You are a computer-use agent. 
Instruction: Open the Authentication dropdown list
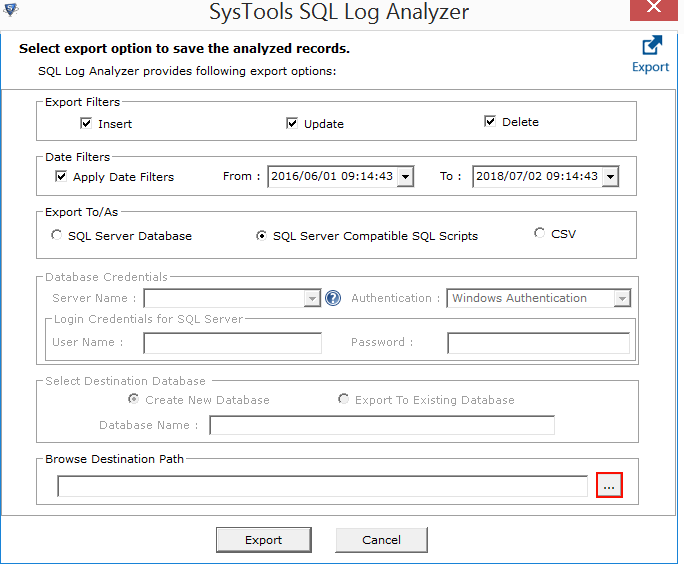(622, 298)
